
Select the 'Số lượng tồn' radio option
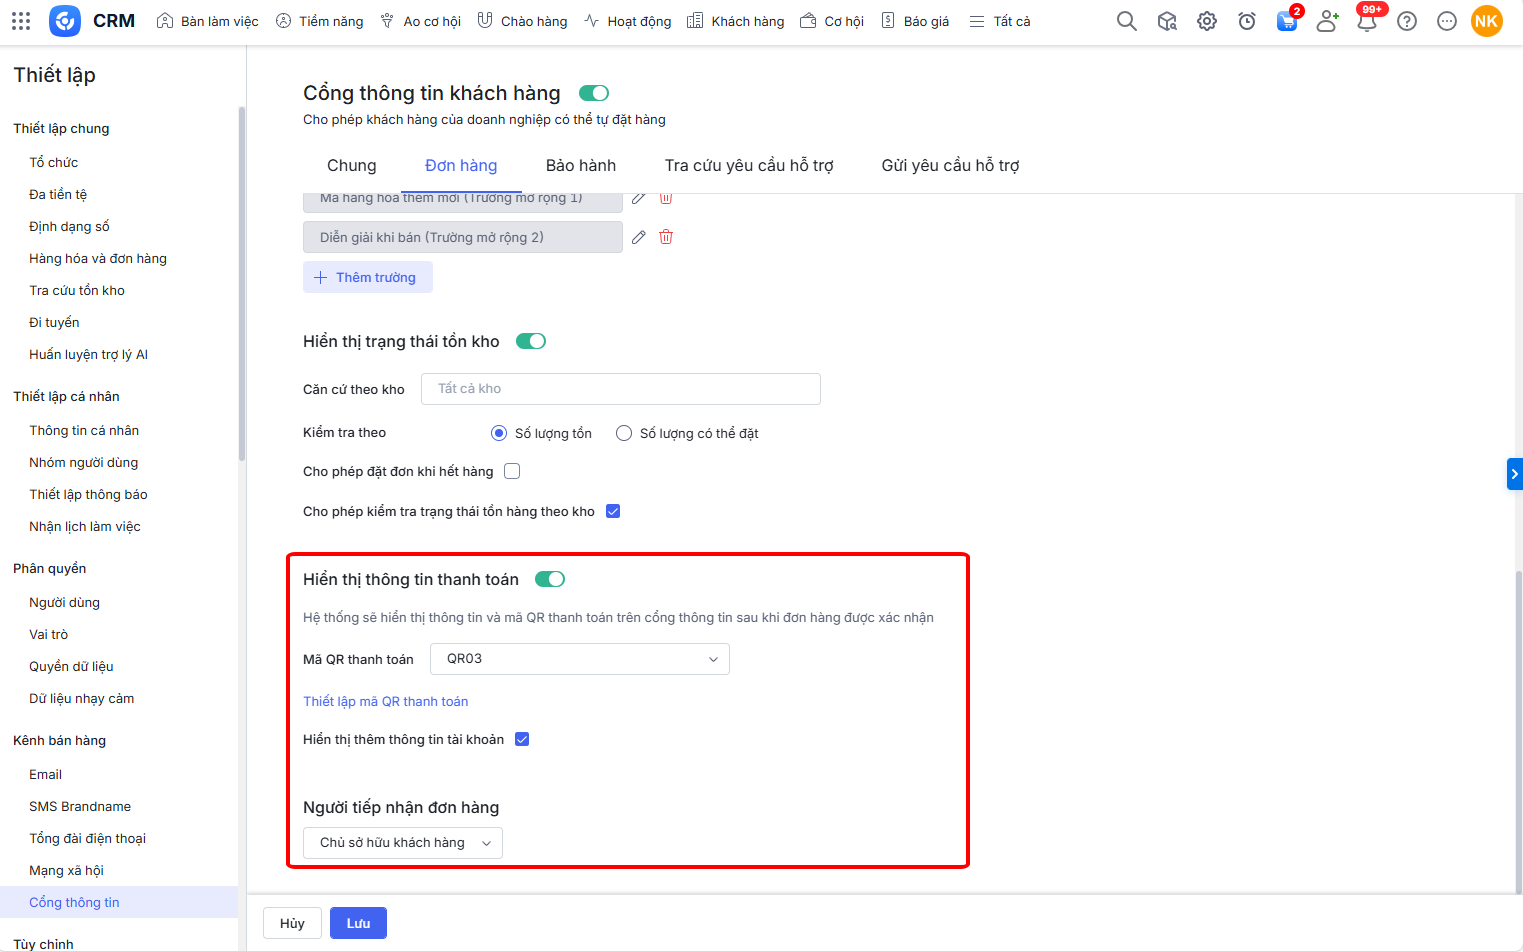coord(499,433)
